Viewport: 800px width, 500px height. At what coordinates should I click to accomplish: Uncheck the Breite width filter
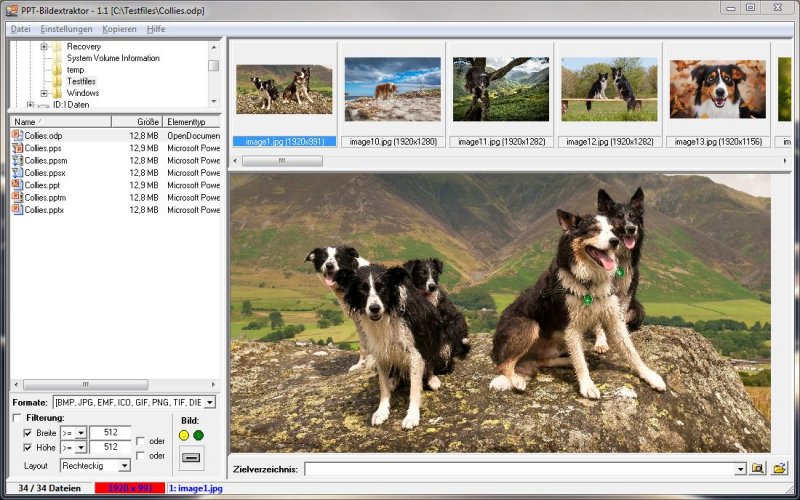(28, 433)
